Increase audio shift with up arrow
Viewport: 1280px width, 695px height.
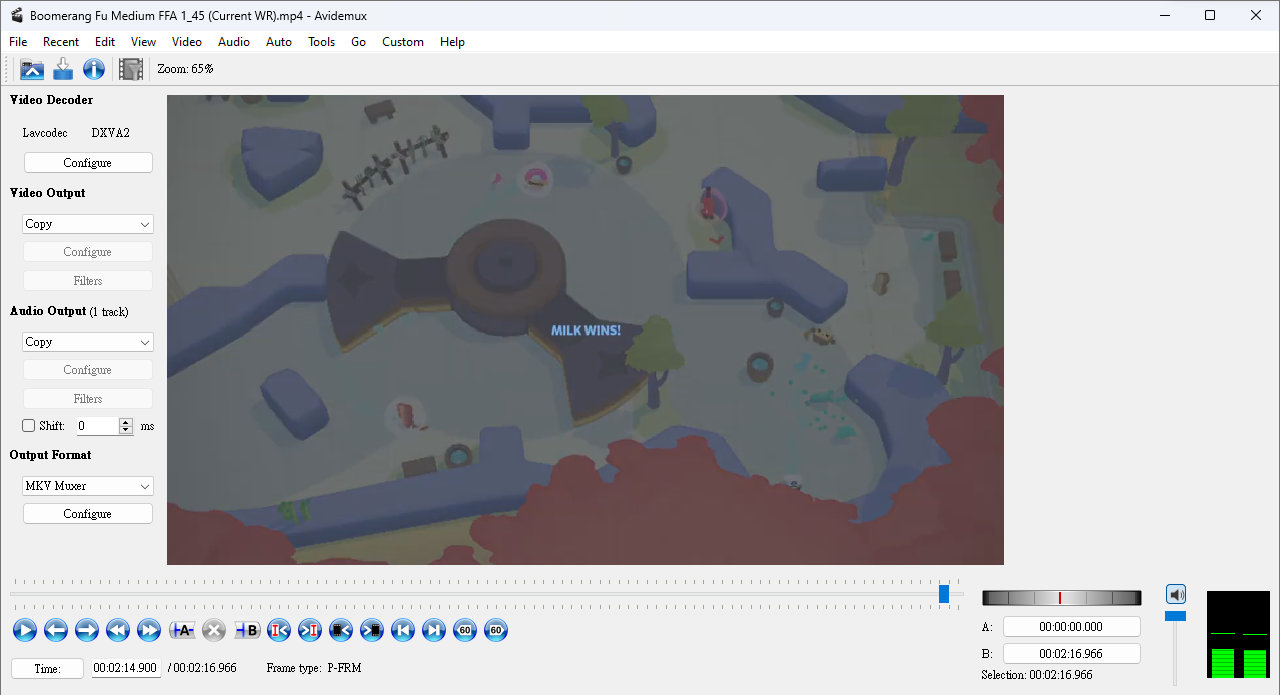click(126, 422)
